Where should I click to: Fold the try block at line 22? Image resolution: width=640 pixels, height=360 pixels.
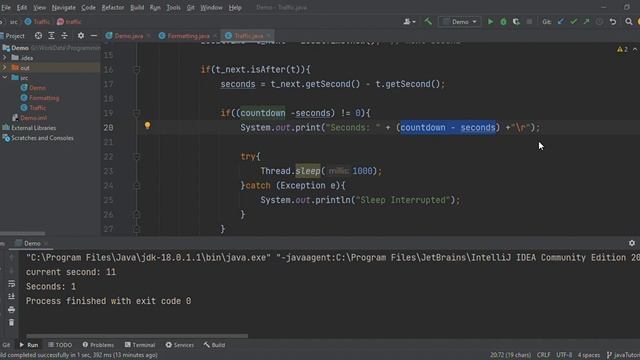(137, 157)
